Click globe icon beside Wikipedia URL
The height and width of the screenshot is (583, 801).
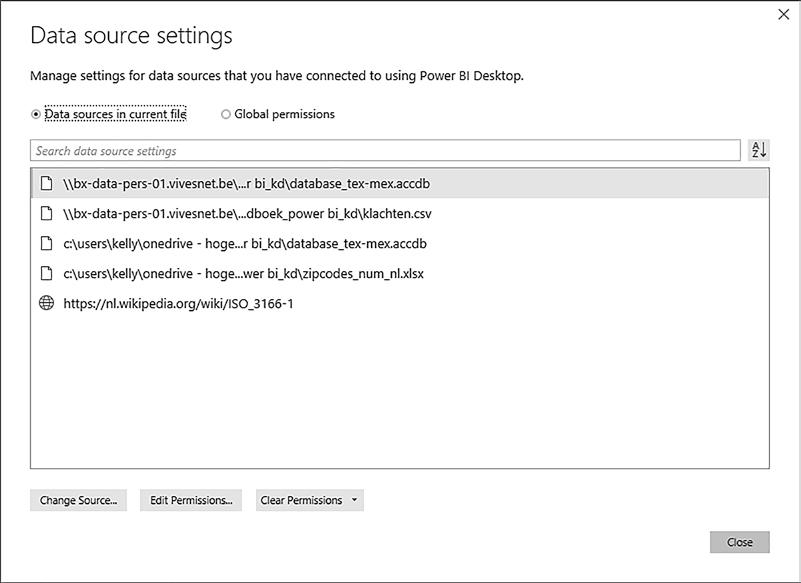click(x=46, y=304)
